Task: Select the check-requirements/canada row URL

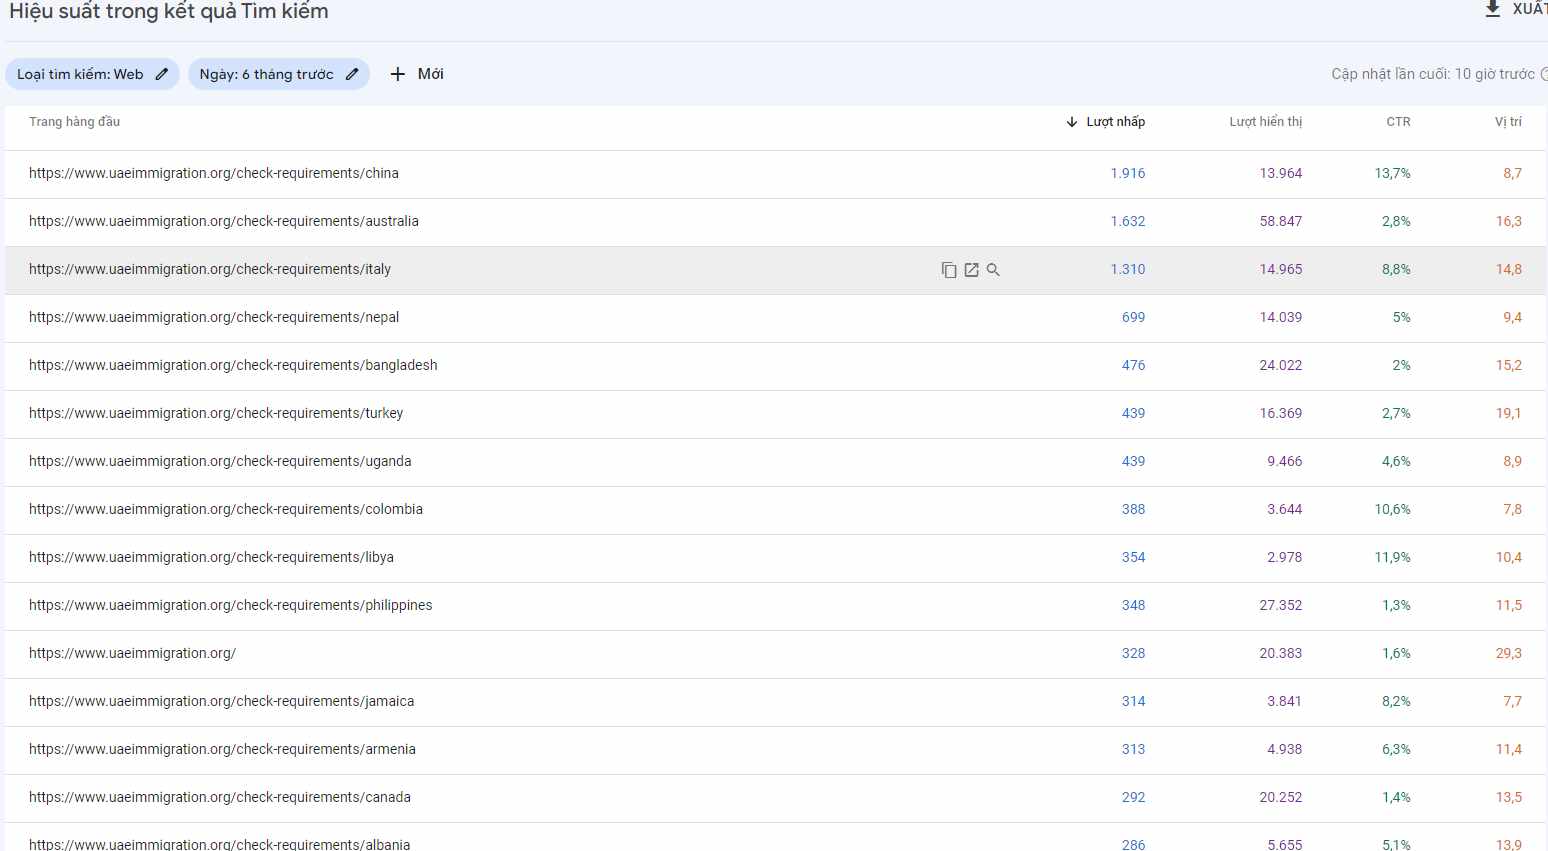Action: click(220, 797)
